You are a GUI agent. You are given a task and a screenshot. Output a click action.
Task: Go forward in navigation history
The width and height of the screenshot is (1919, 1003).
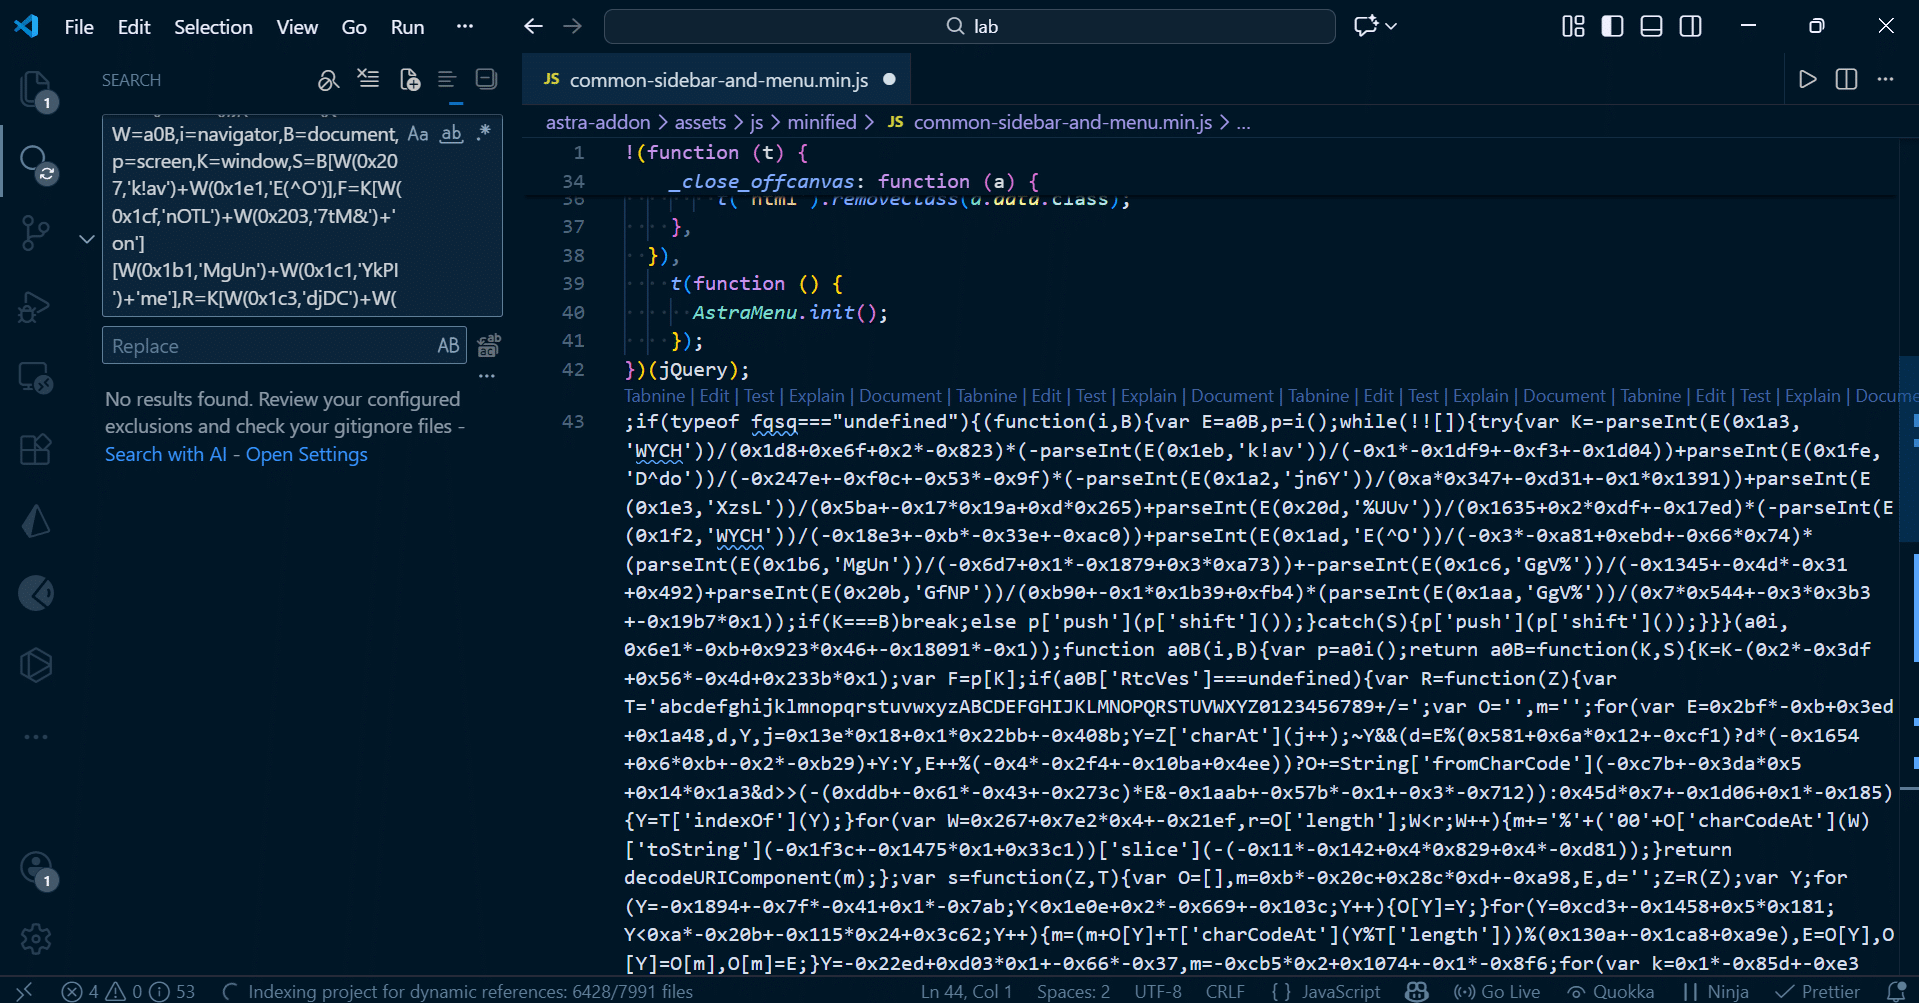tap(573, 27)
